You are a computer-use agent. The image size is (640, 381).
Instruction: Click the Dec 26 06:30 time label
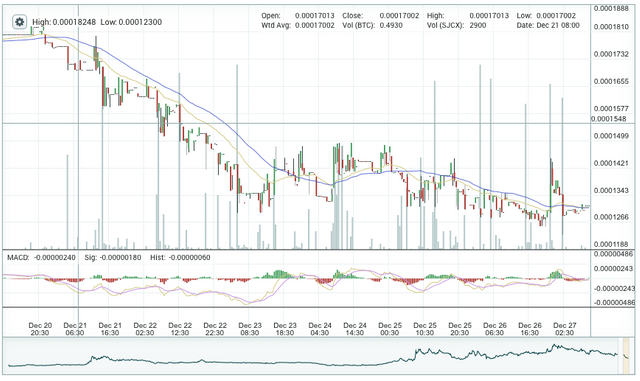click(x=495, y=329)
